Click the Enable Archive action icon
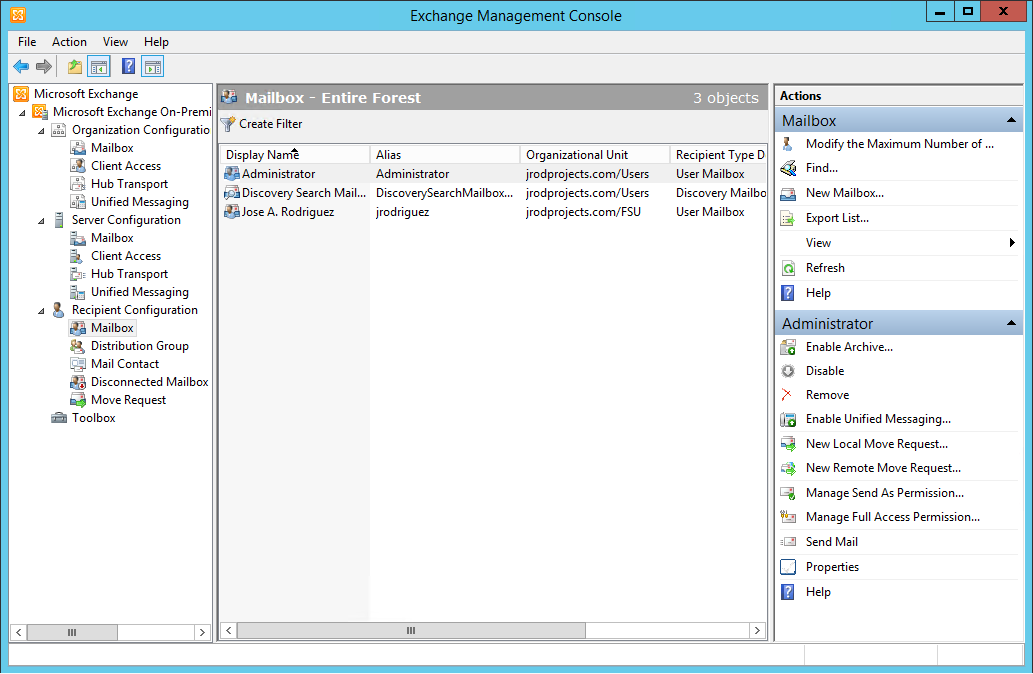 click(x=788, y=347)
